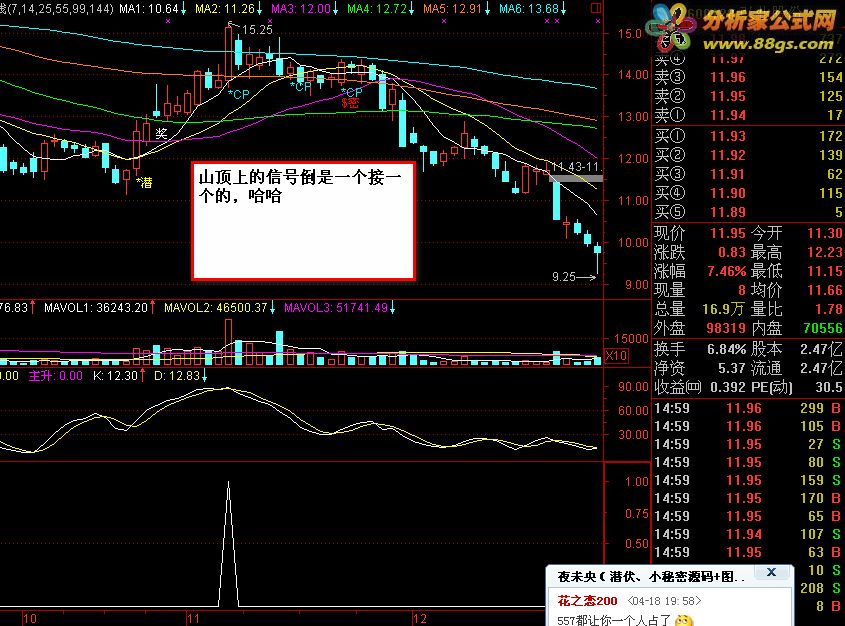This screenshot has height=626, width=845.
Task: Click the date axis label 11
Action: click(x=193, y=618)
